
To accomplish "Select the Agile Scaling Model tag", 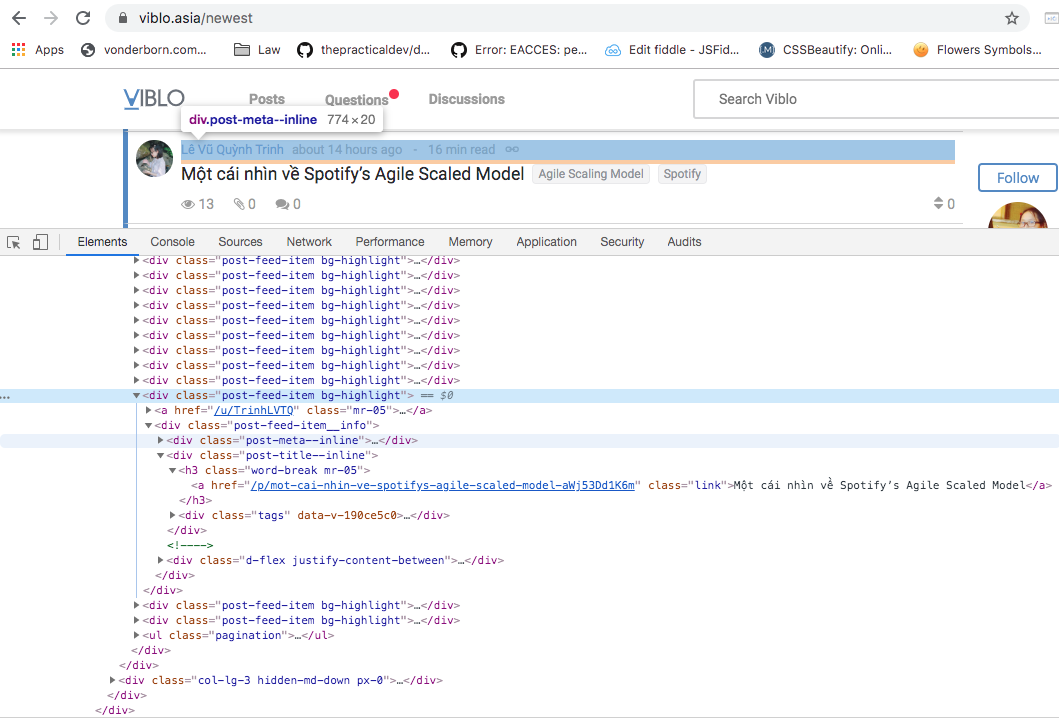I will (x=590, y=174).
